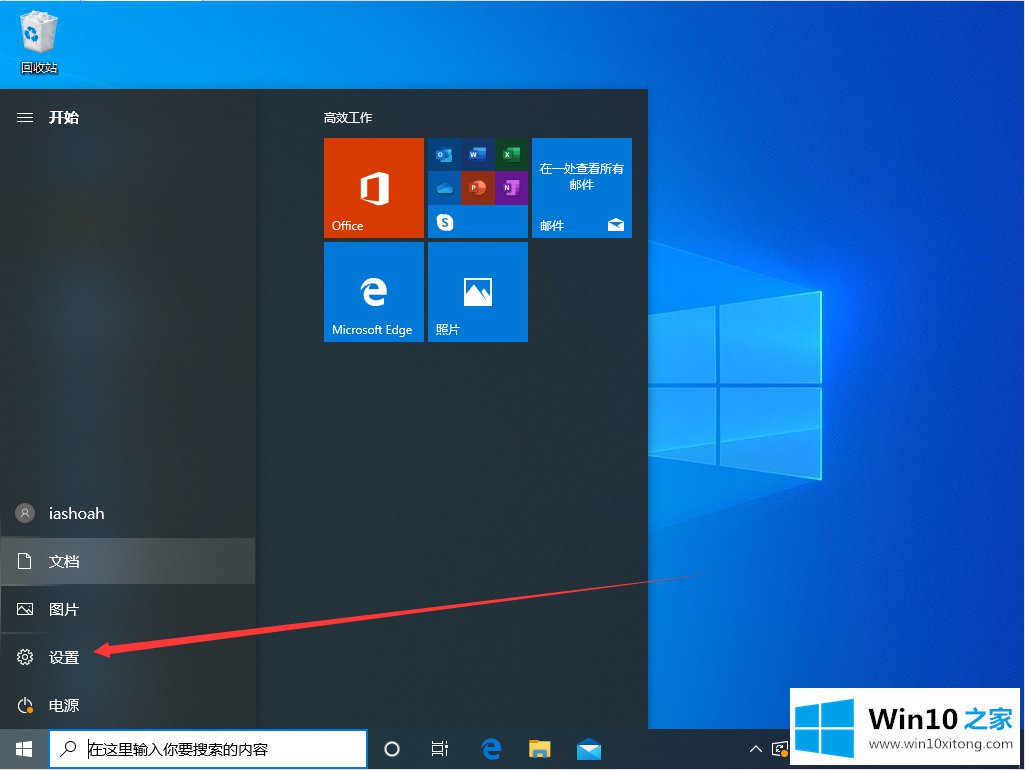Click the Cortana circle icon

(392, 749)
